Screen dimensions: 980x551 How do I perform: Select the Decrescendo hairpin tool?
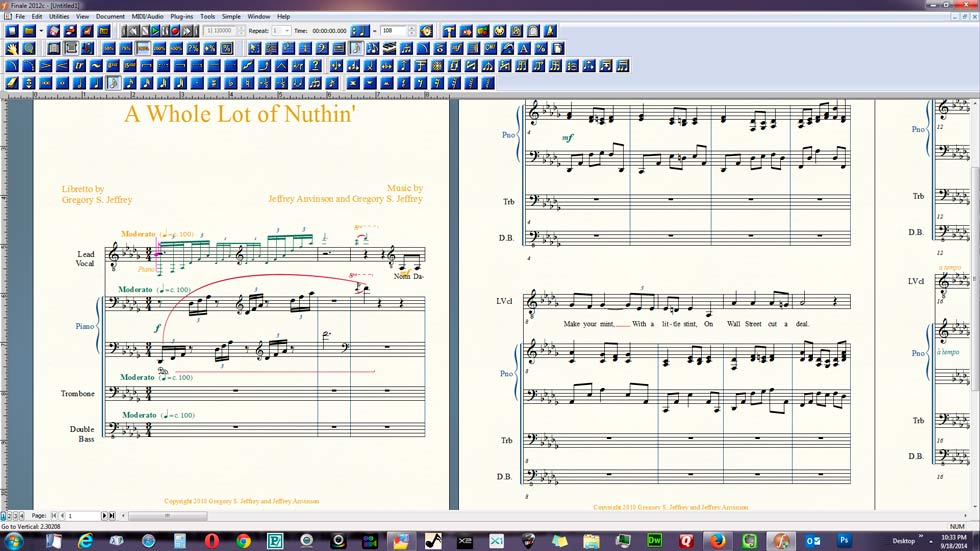pos(46,66)
